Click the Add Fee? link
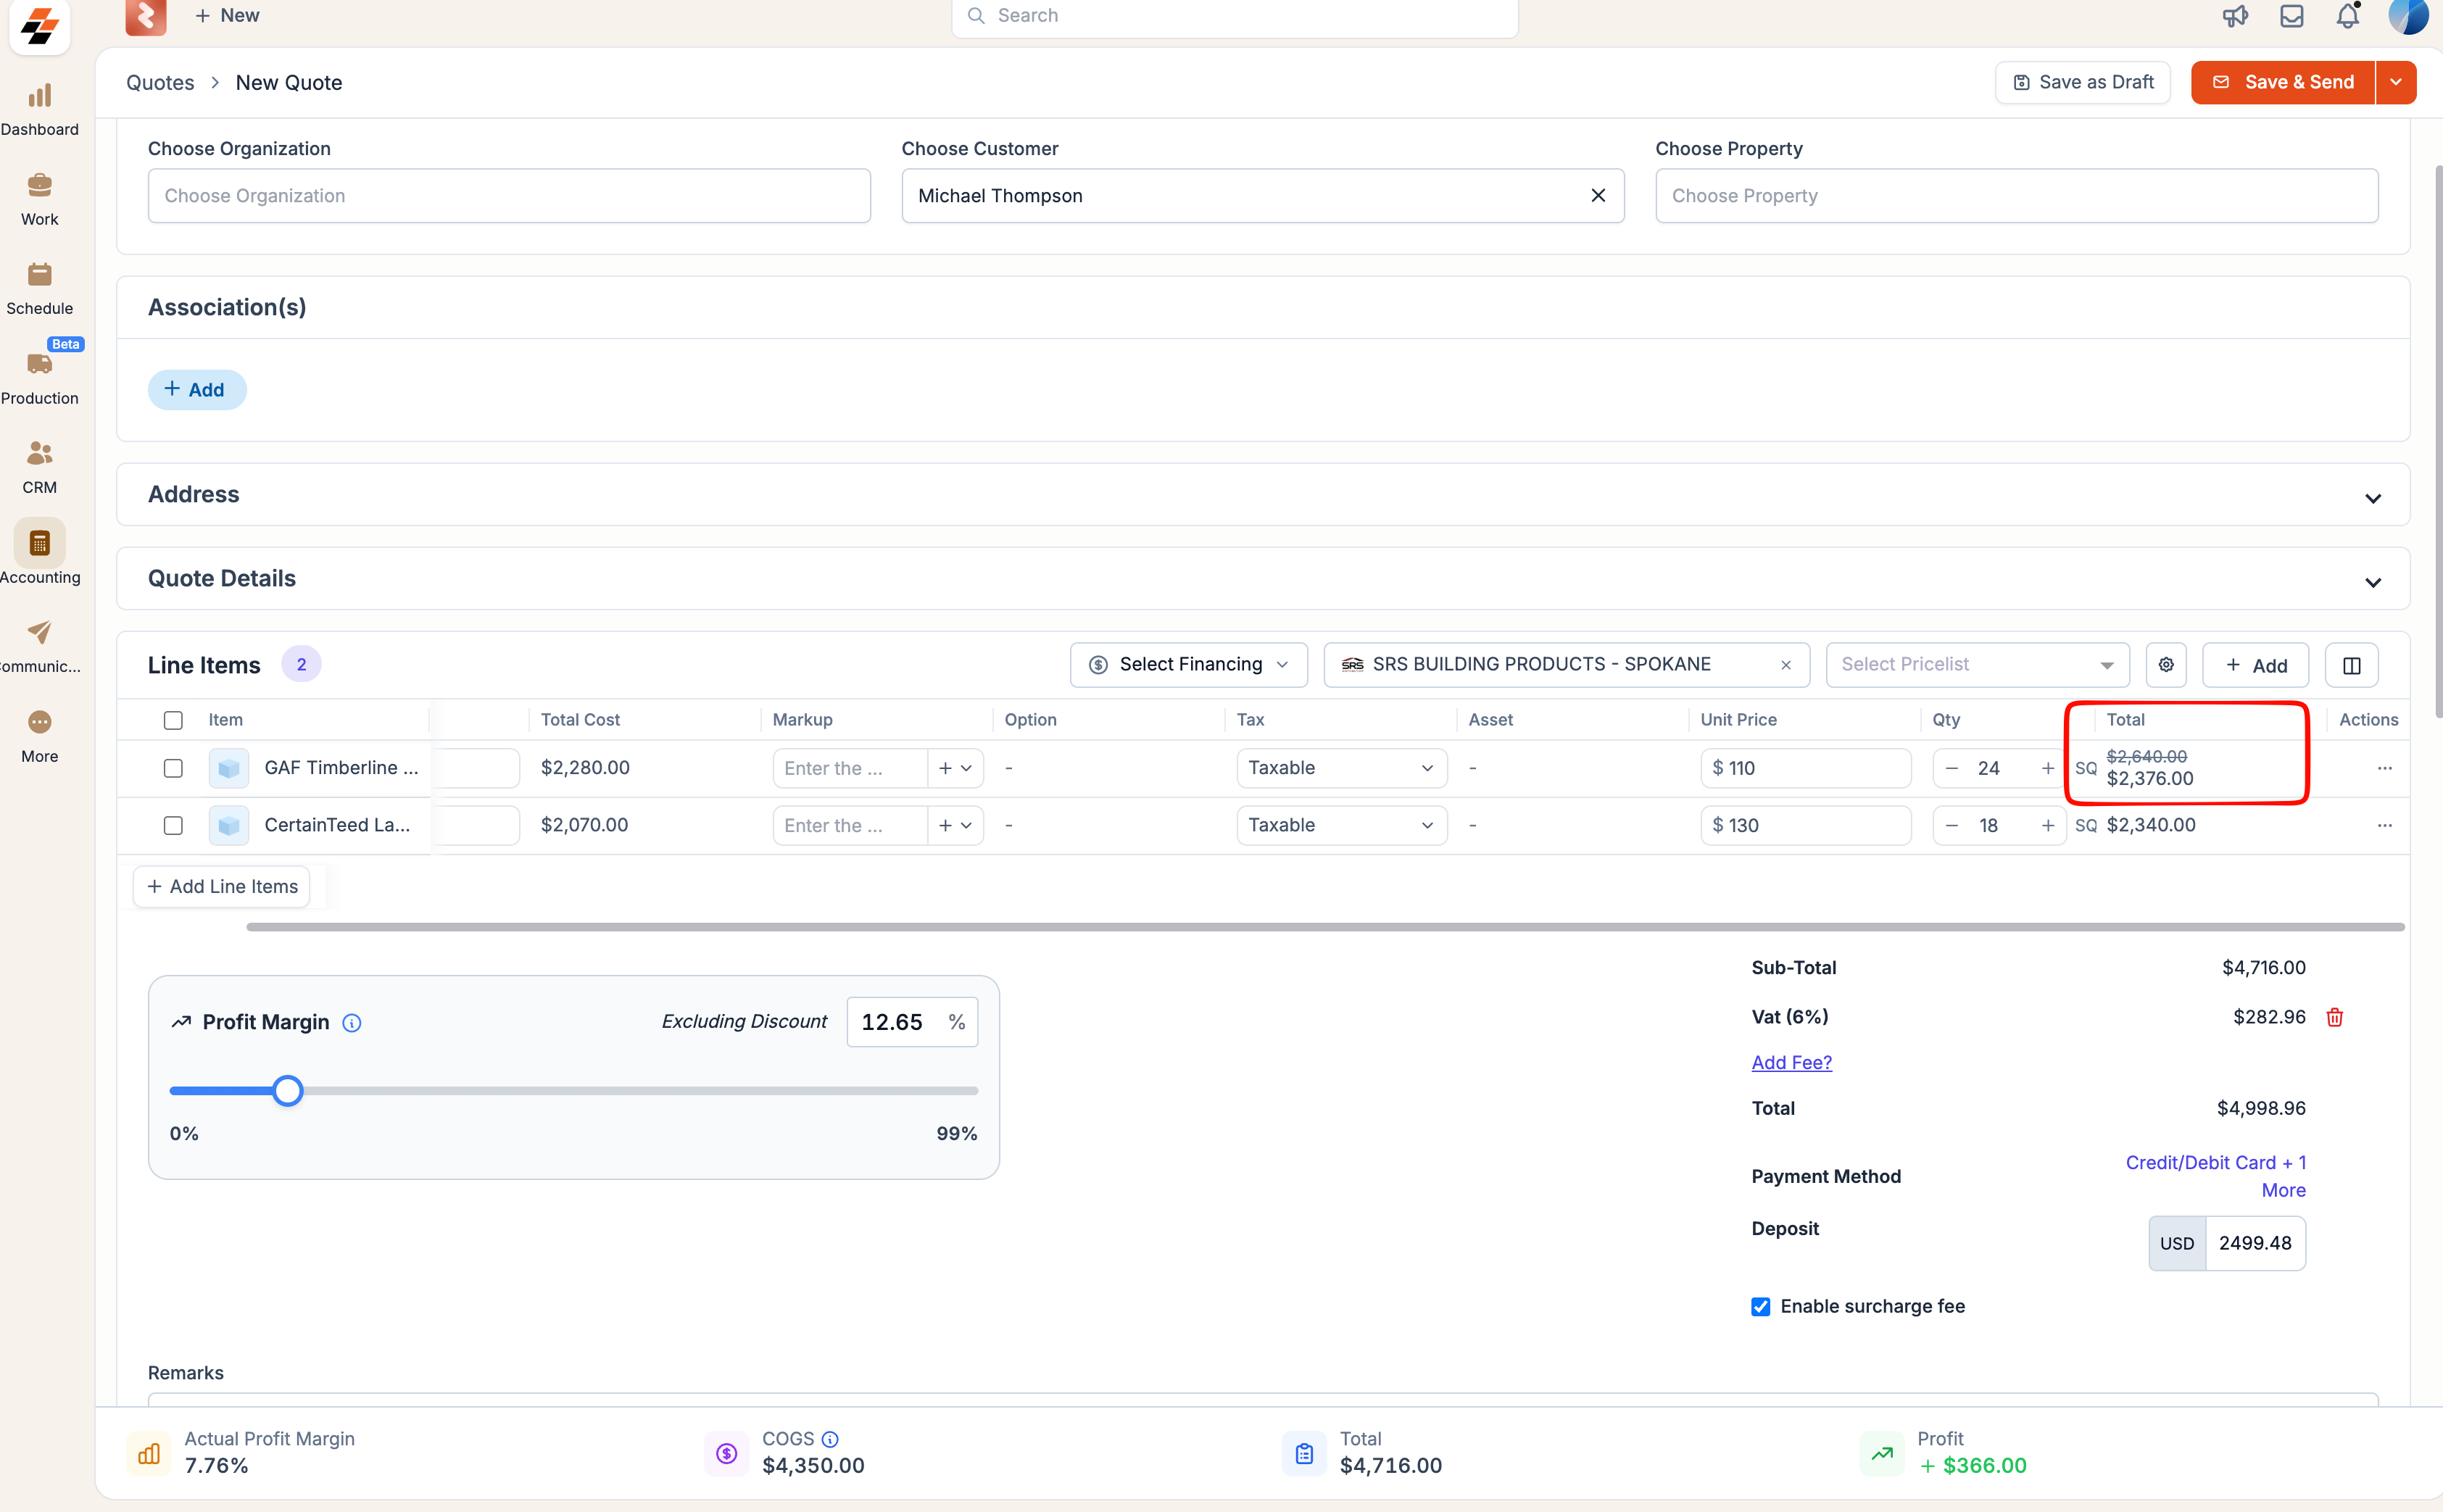 coord(1791,1062)
